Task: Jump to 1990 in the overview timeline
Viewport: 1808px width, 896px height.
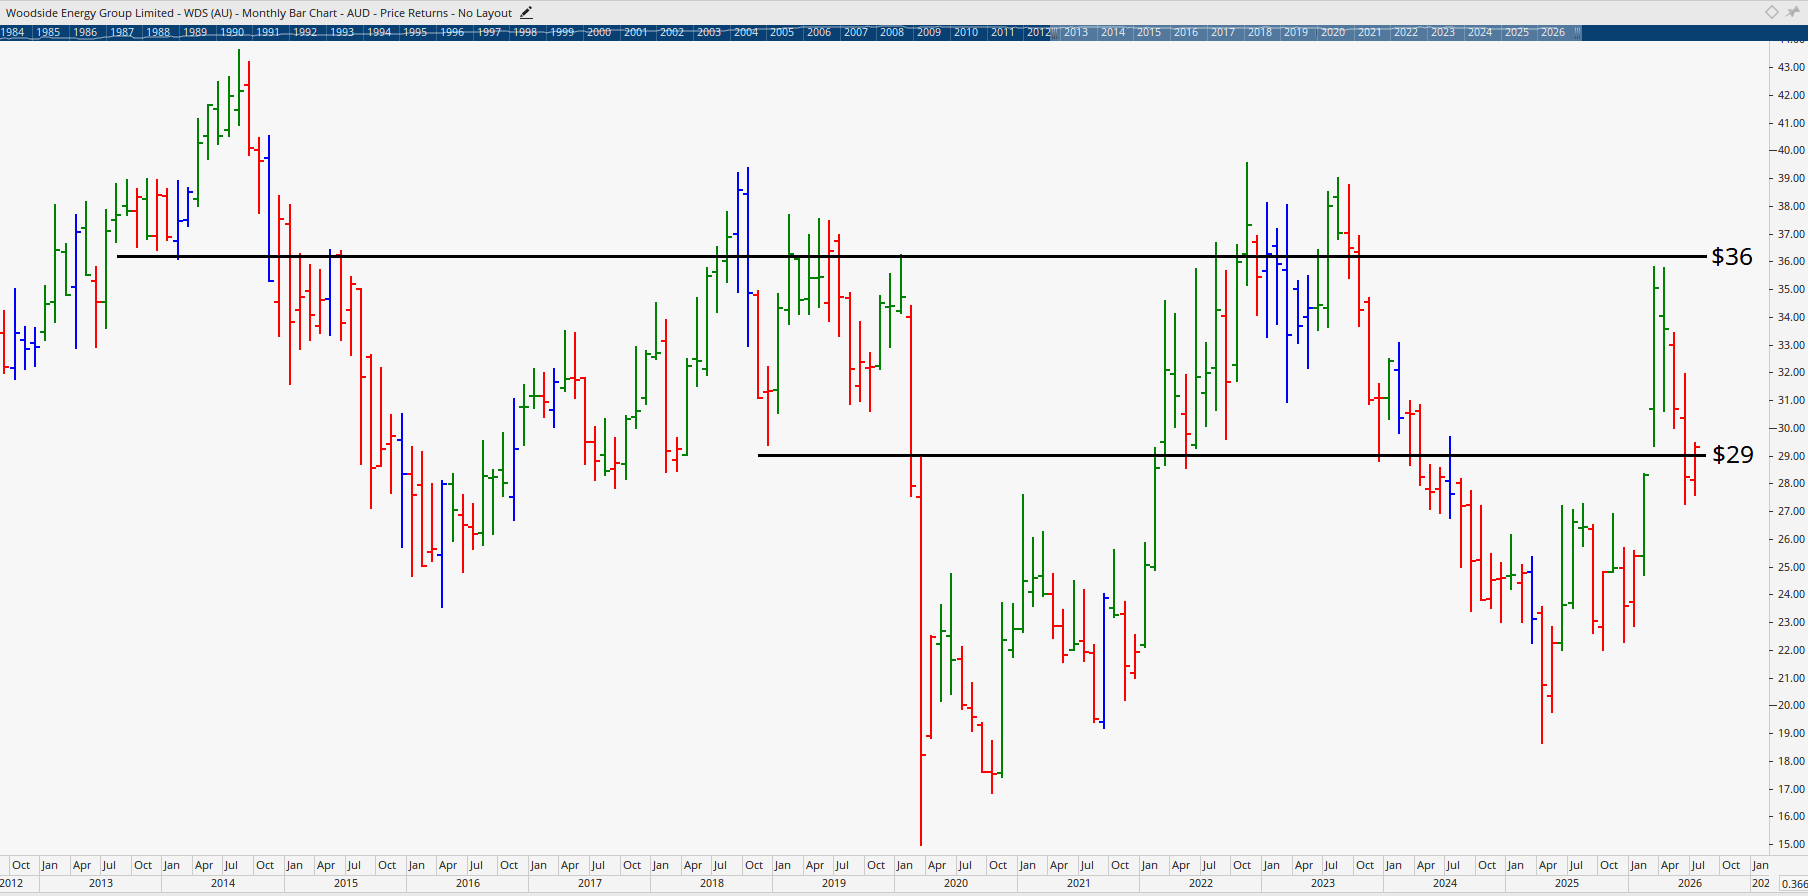Action: 232,32
